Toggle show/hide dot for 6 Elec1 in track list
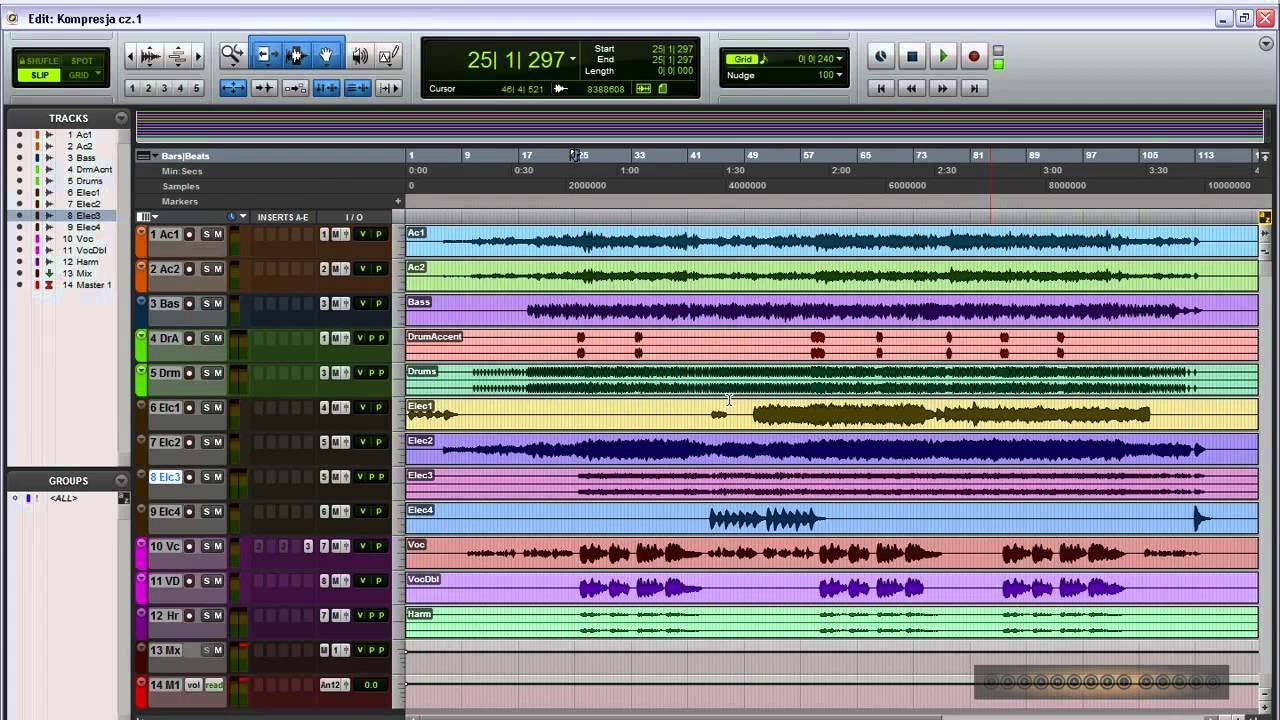This screenshot has height=720, width=1280. pyautogui.click(x=19, y=192)
